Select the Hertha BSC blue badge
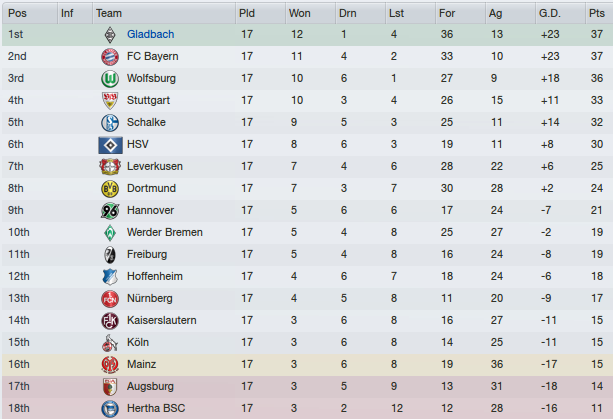Viewport: 613px width, 419px height. [110, 409]
